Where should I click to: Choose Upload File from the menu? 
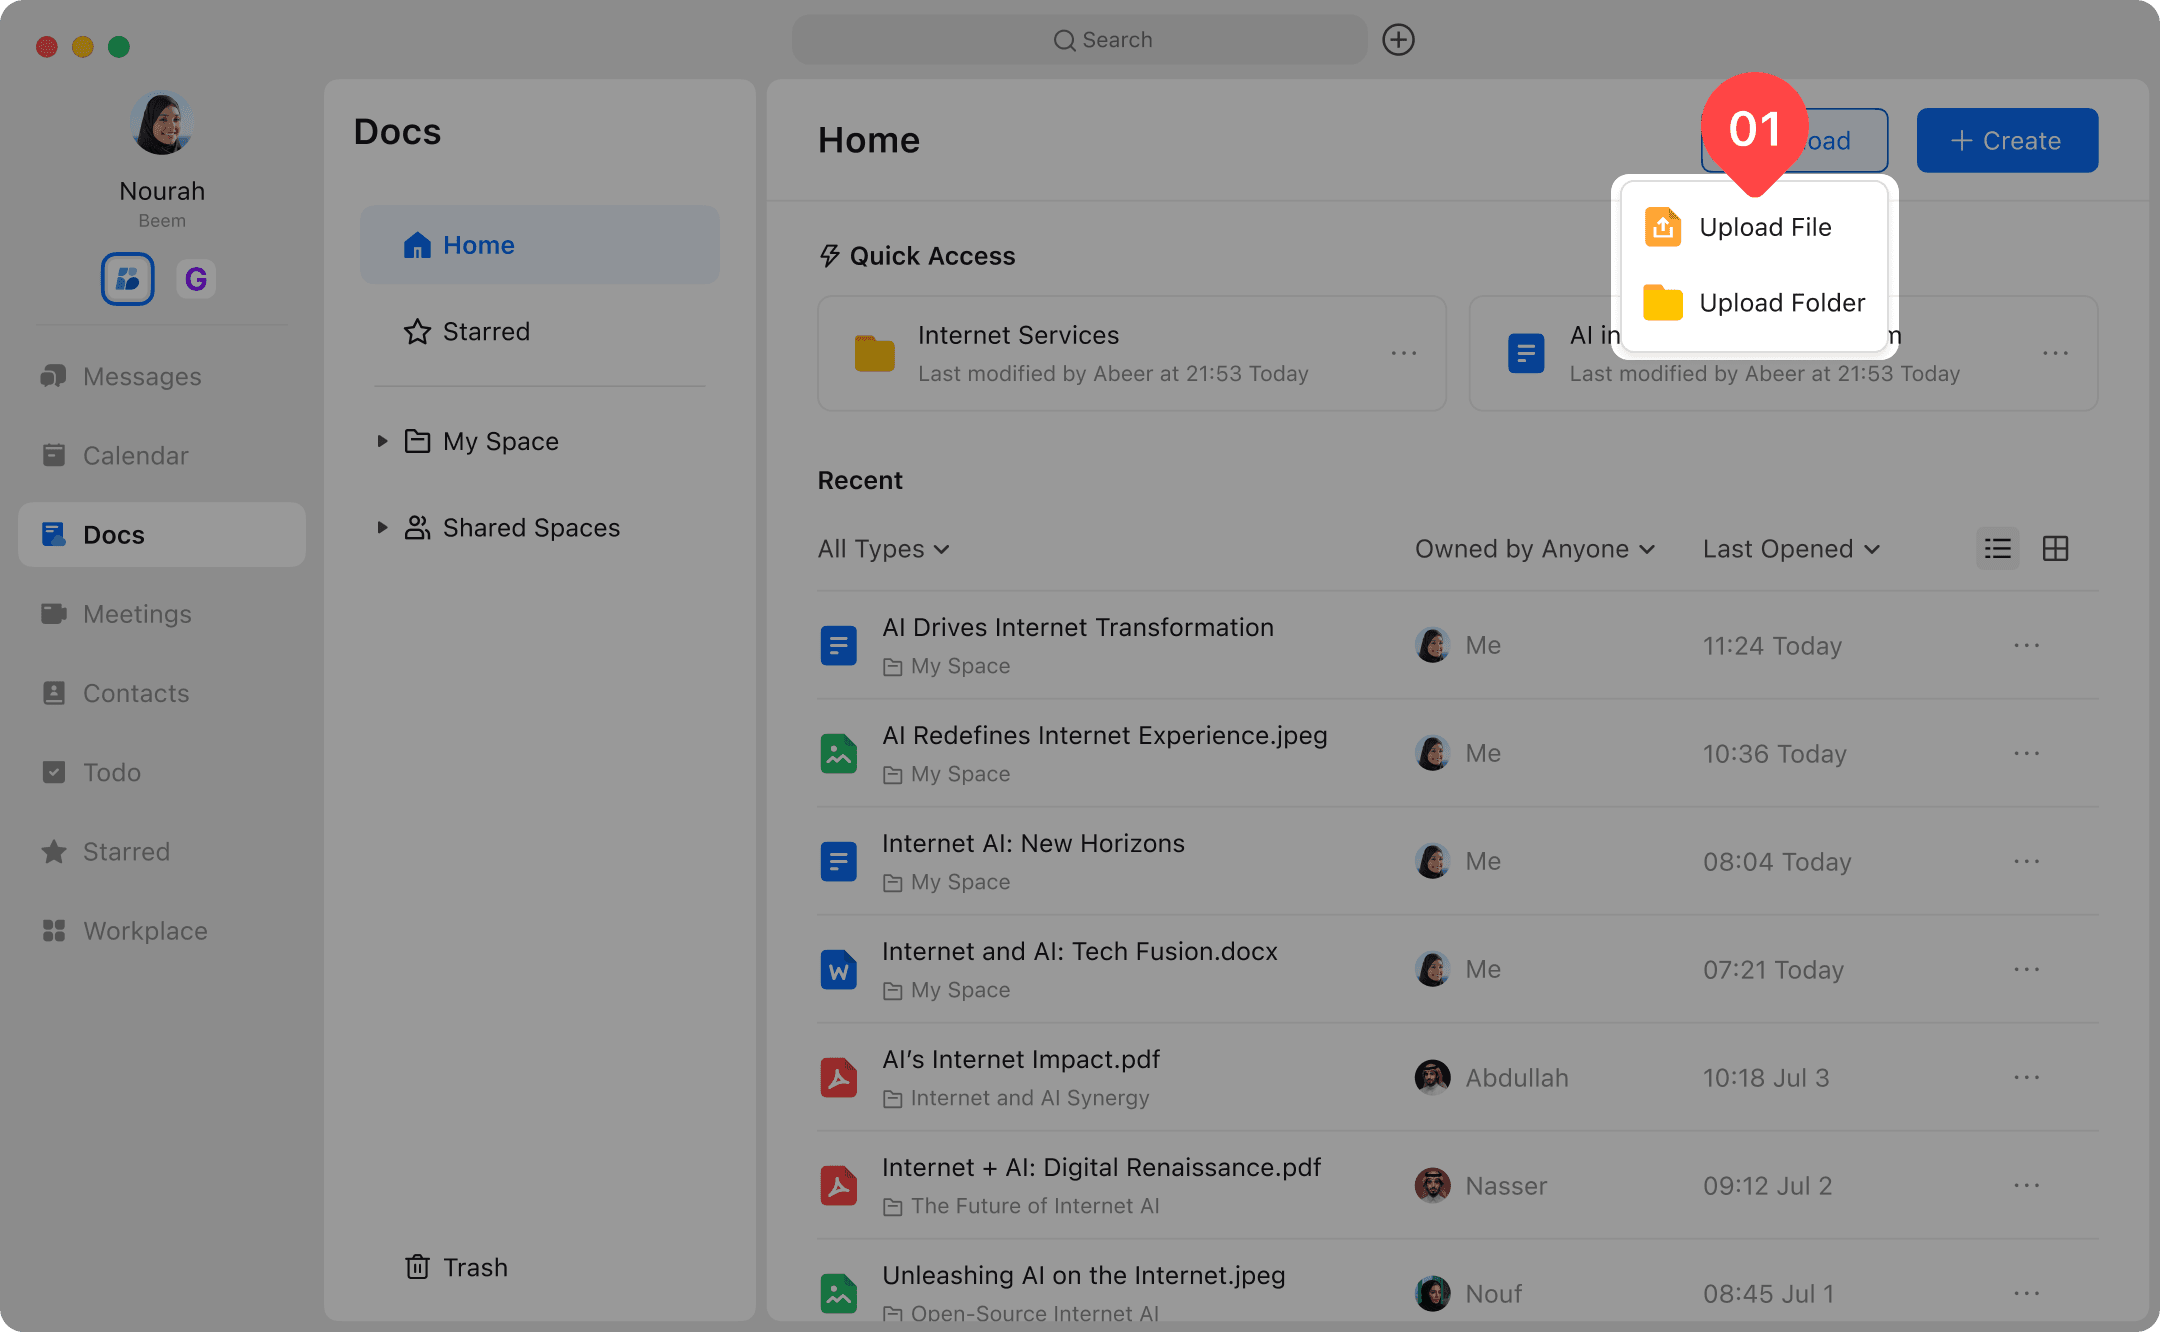(1764, 227)
